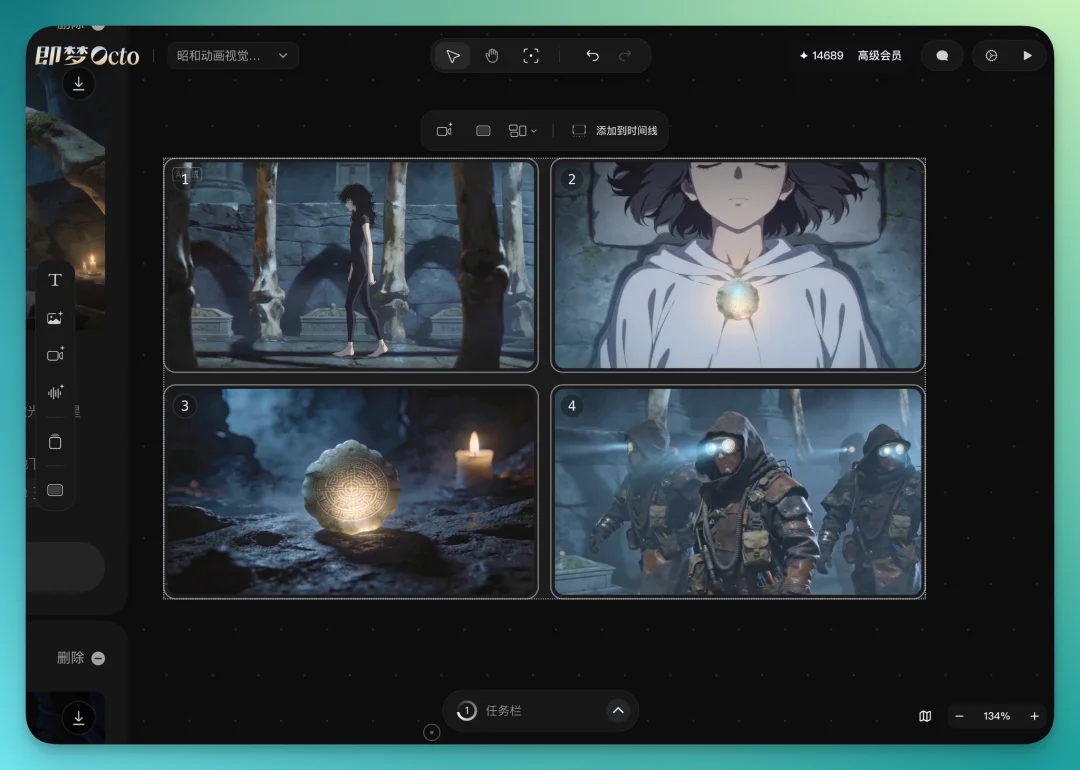Click the fit-to-frame focus tool
This screenshot has height=770, width=1080.
click(x=531, y=56)
